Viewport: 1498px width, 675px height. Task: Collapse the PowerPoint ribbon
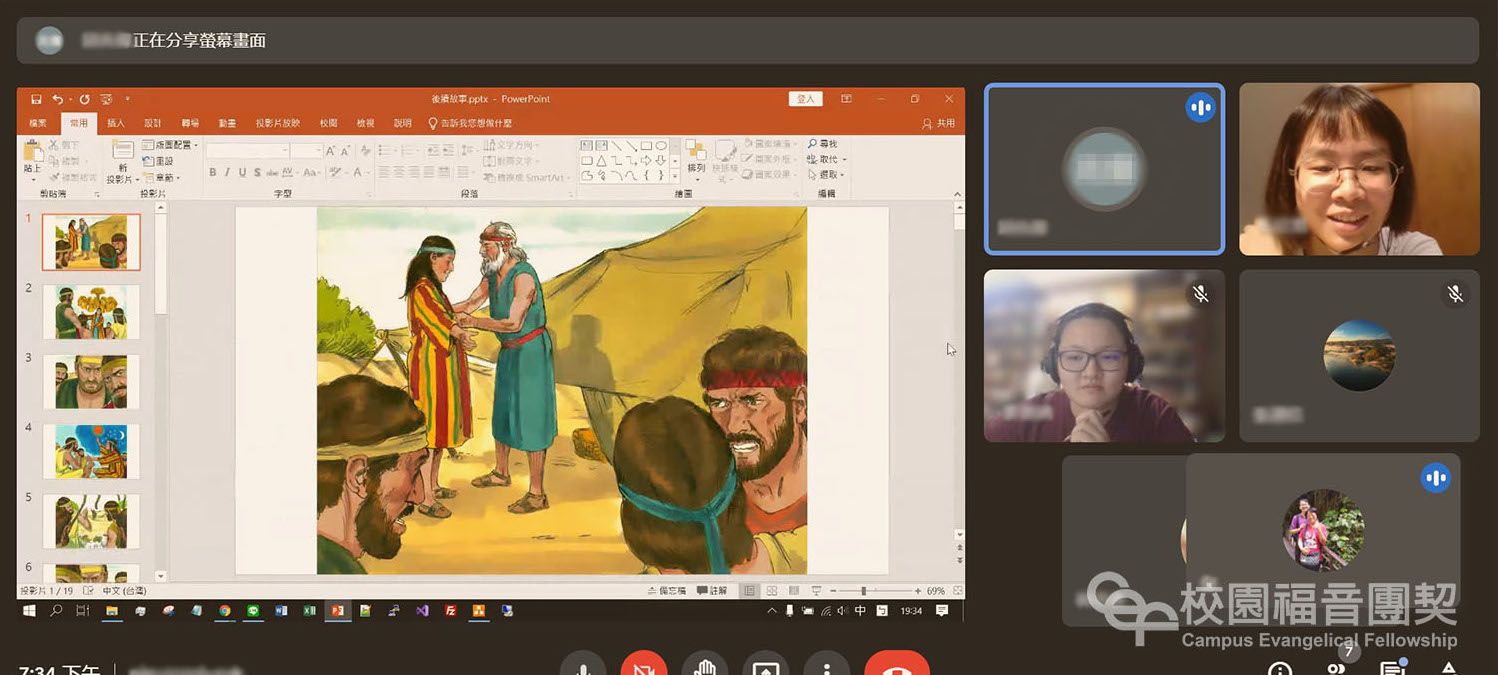tap(958, 194)
